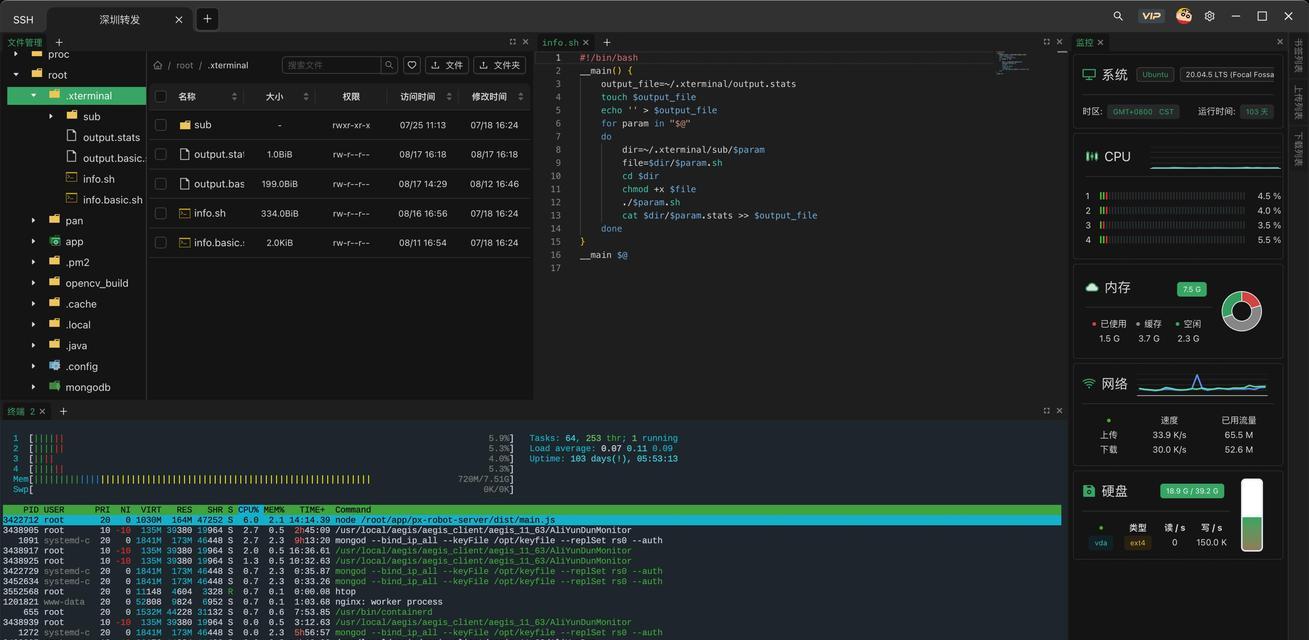Expand the sub folder in the tree
The width and height of the screenshot is (1309, 640).
(x=51, y=117)
